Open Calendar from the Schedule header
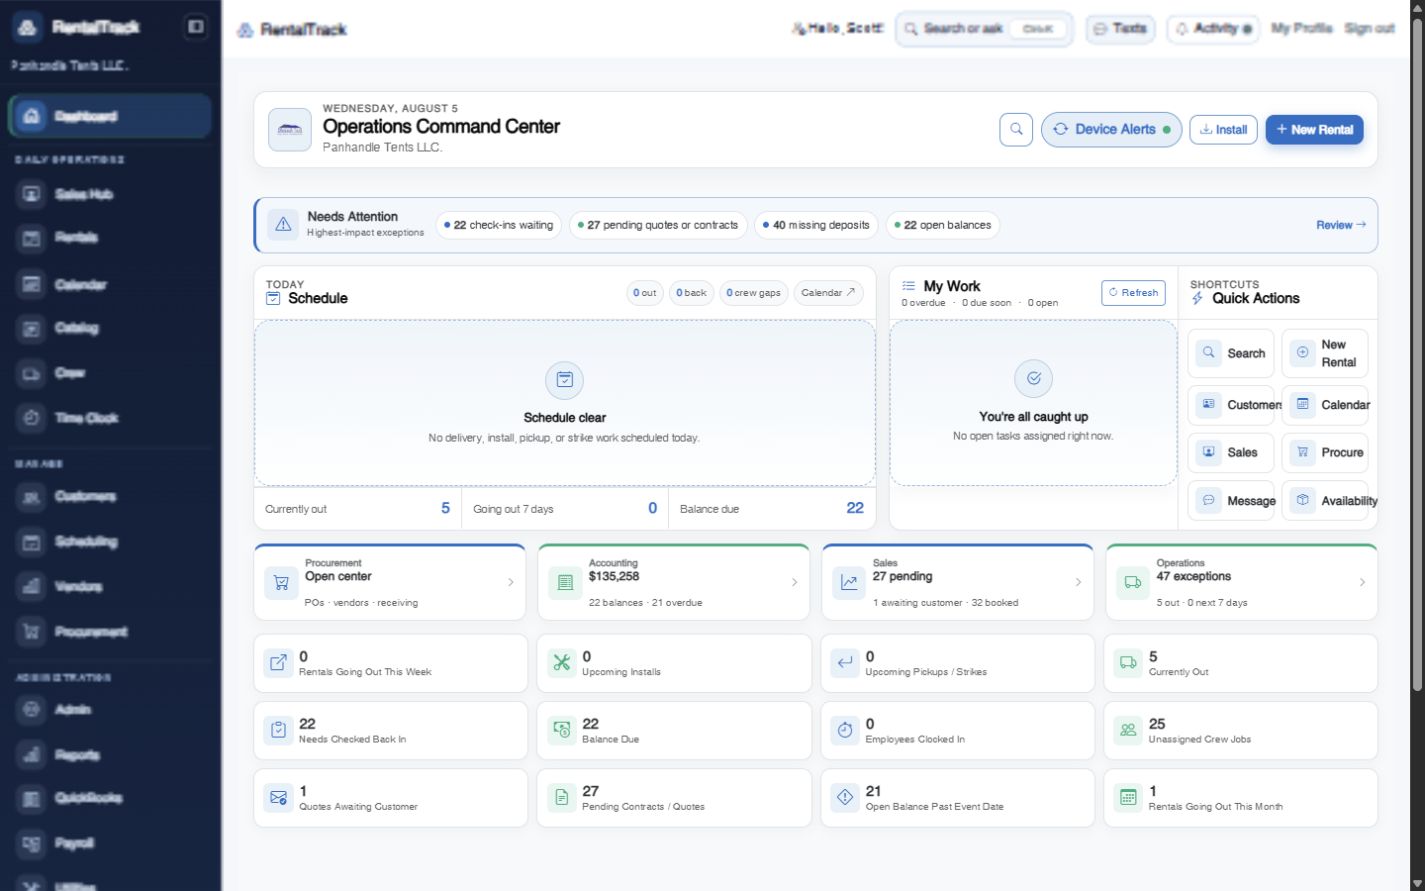This screenshot has width=1425, height=891. click(x=828, y=293)
